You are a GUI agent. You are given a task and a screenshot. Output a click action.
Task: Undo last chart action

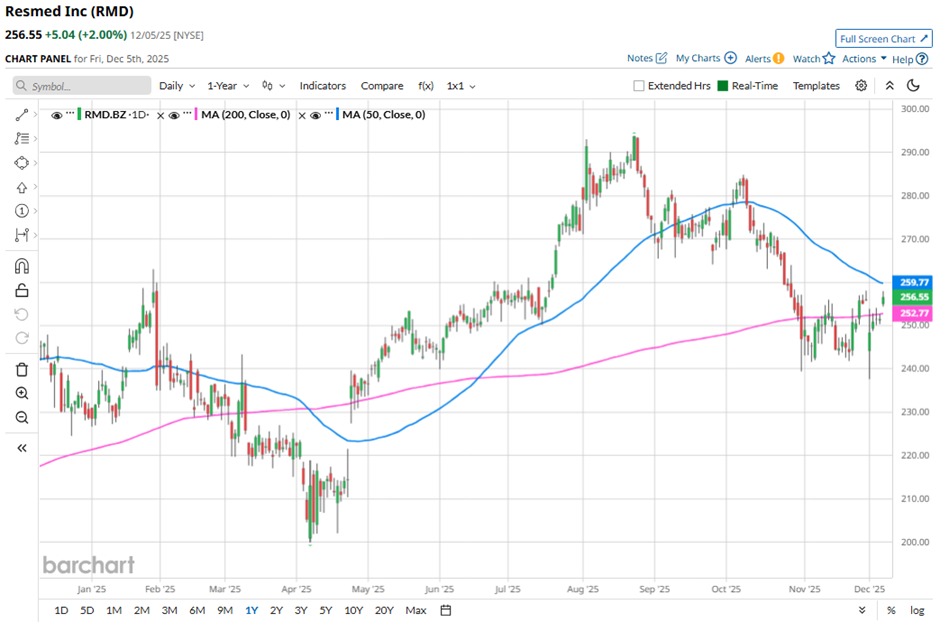click(22, 315)
